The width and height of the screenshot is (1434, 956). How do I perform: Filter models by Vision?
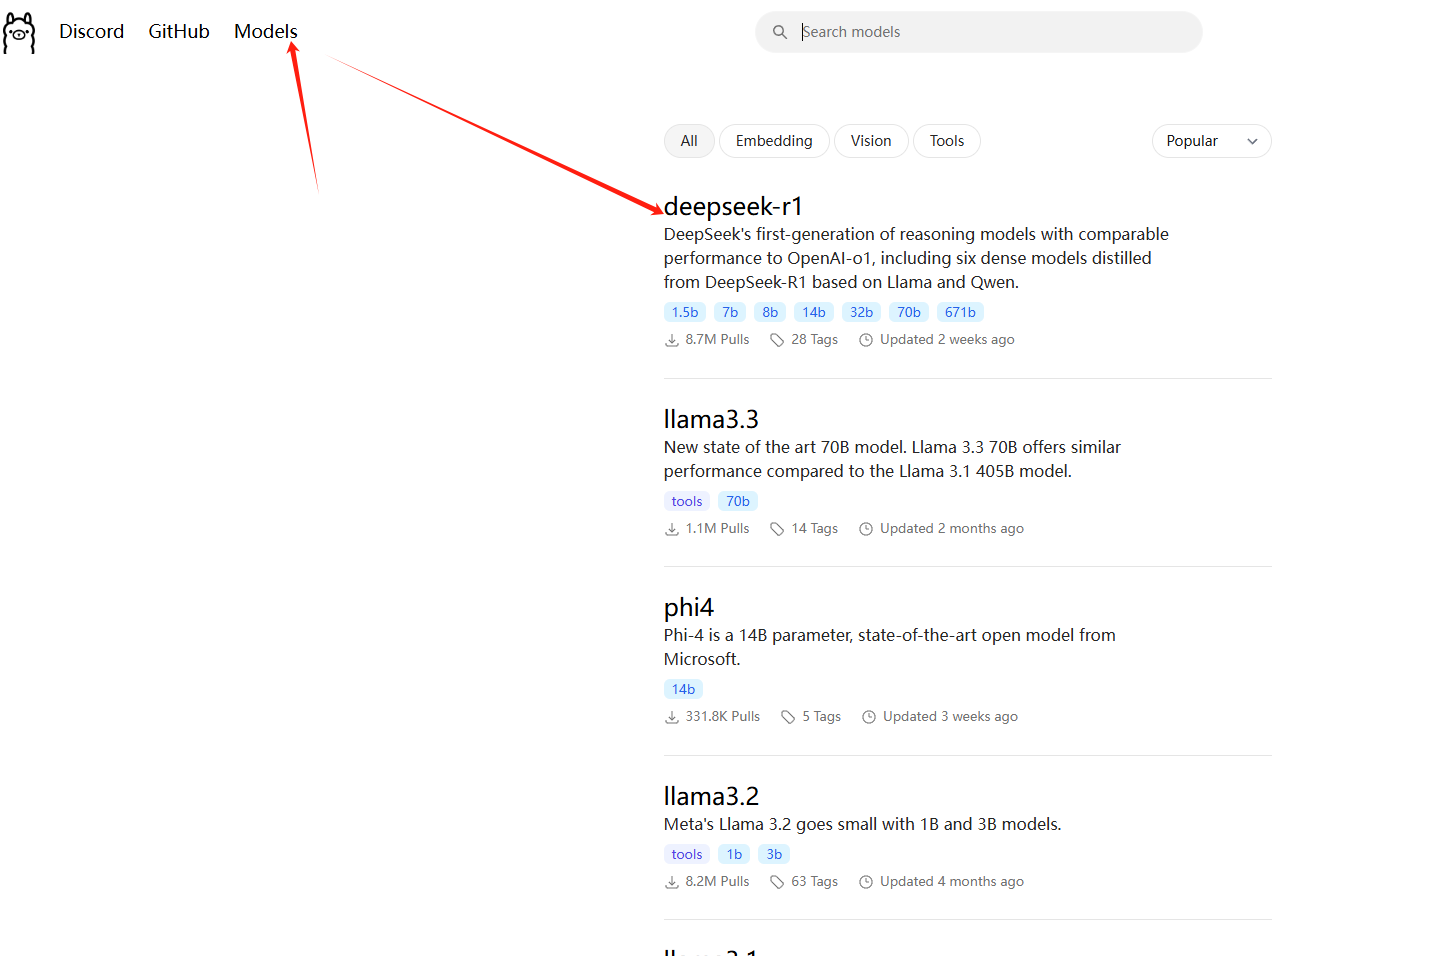click(871, 141)
